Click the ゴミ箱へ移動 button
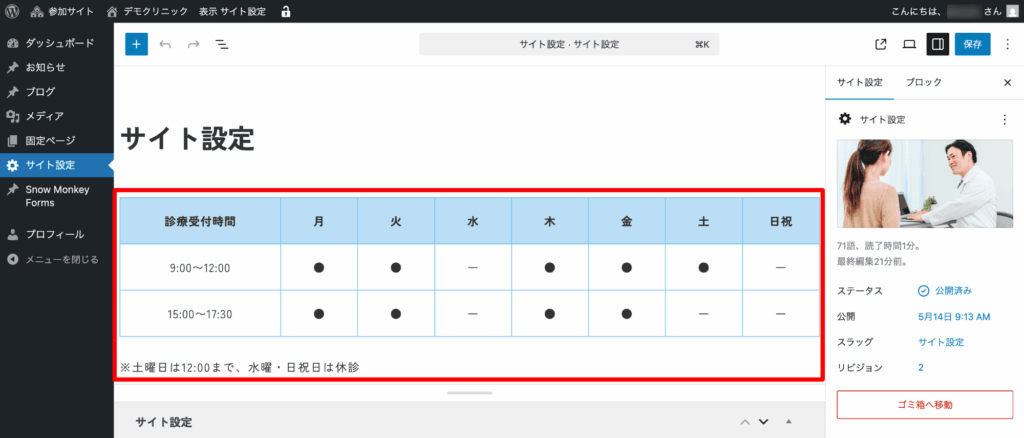 pos(924,404)
